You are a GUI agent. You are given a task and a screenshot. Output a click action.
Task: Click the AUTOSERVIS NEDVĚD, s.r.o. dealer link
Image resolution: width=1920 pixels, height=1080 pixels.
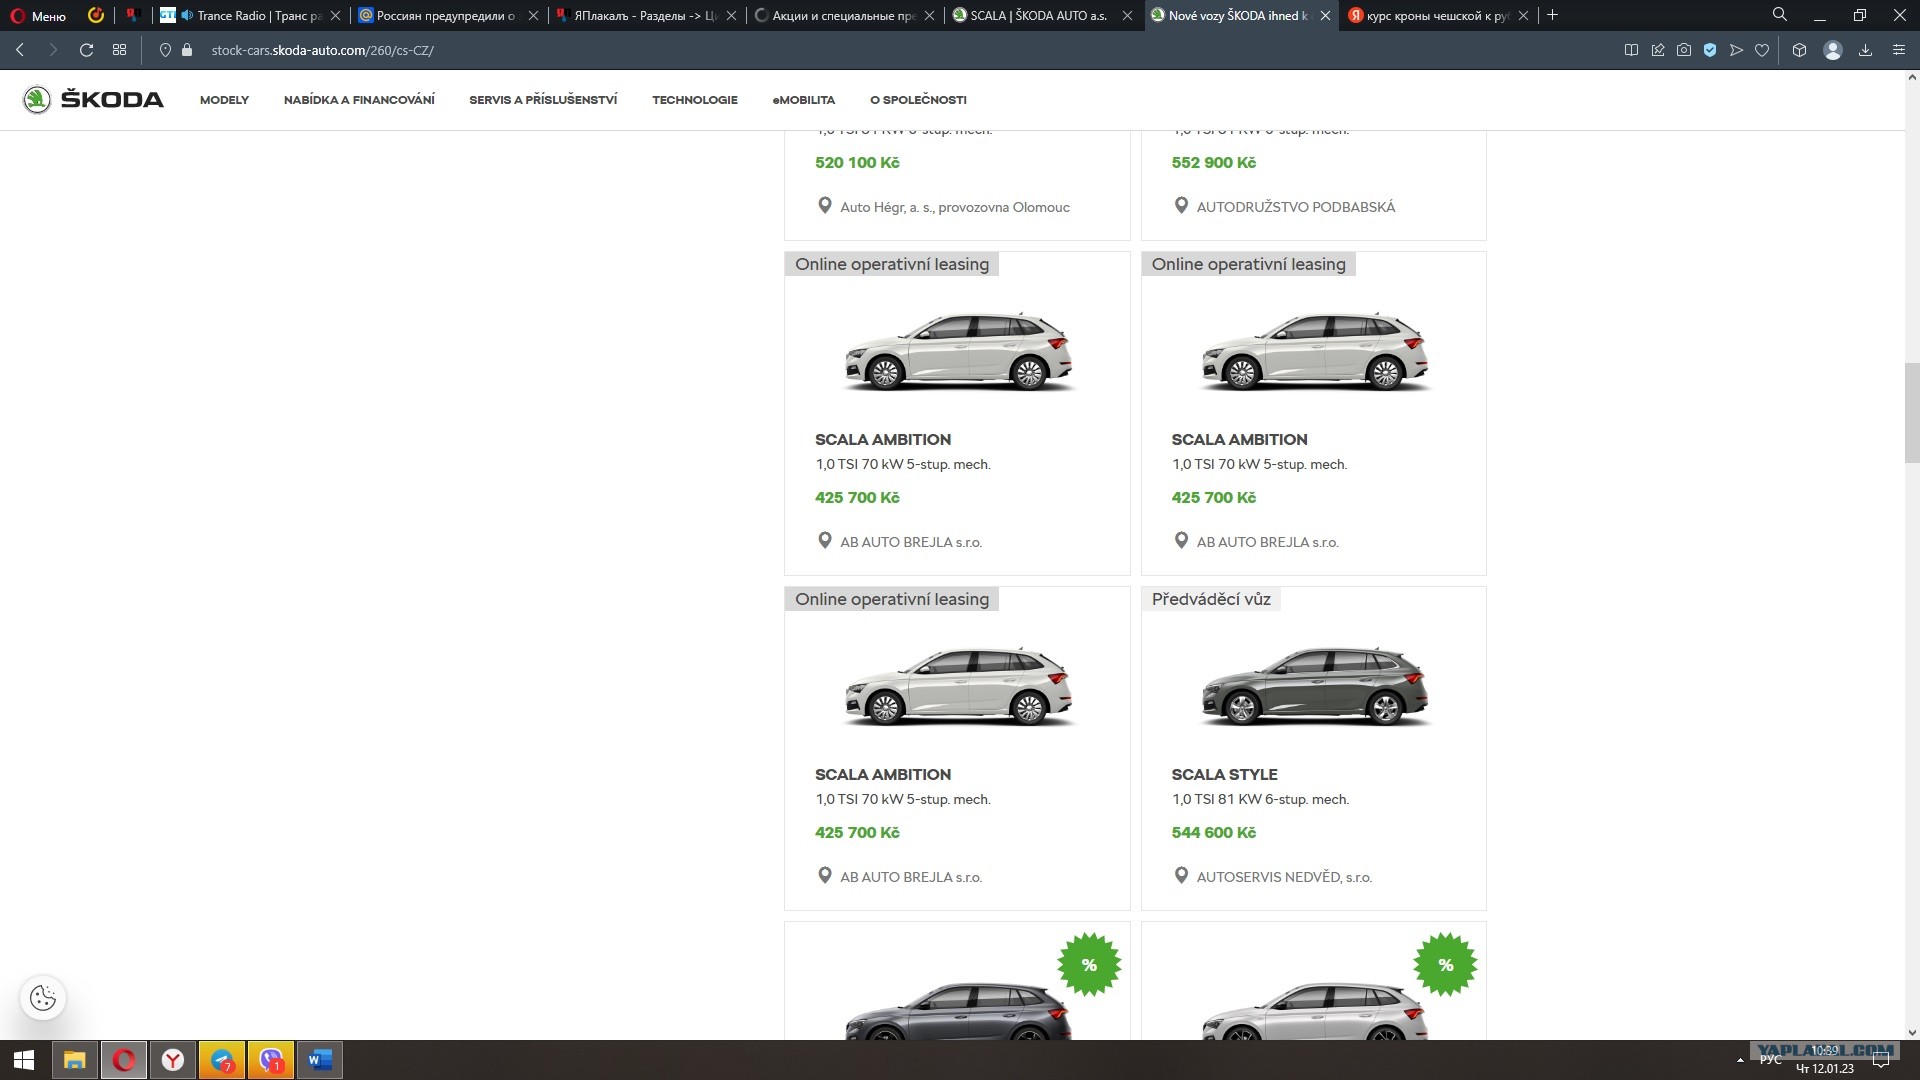click(x=1284, y=877)
